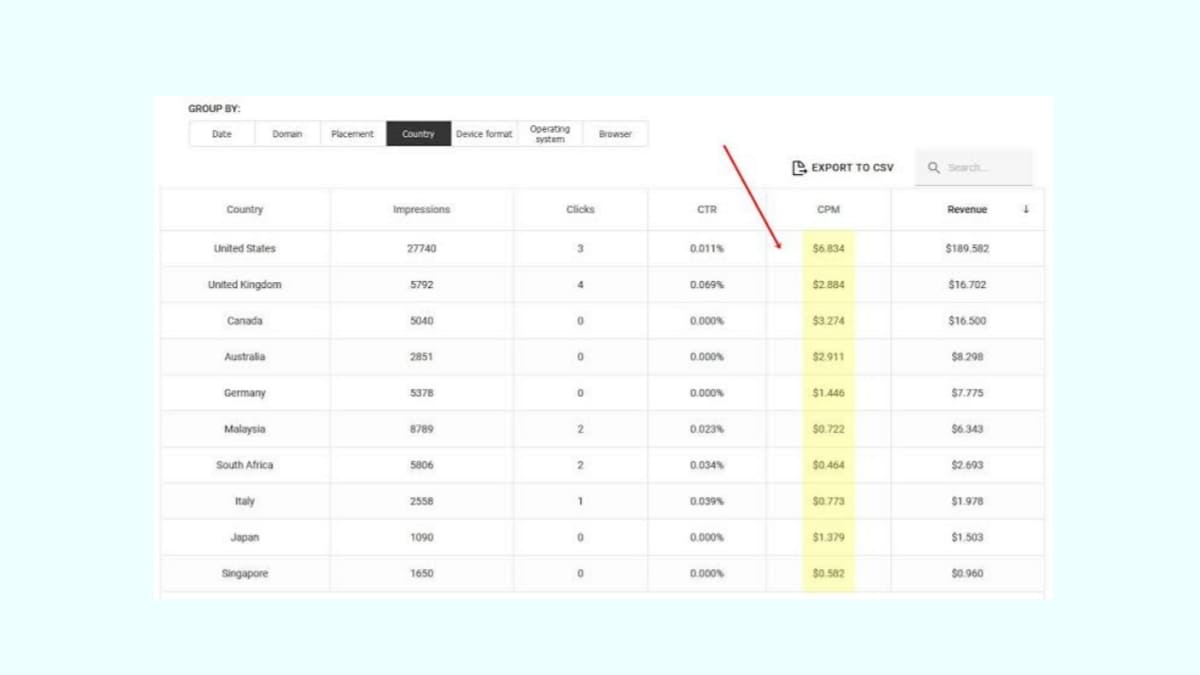1200x675 pixels.
Task: Sort the table by Impressions column
Action: 421,209
